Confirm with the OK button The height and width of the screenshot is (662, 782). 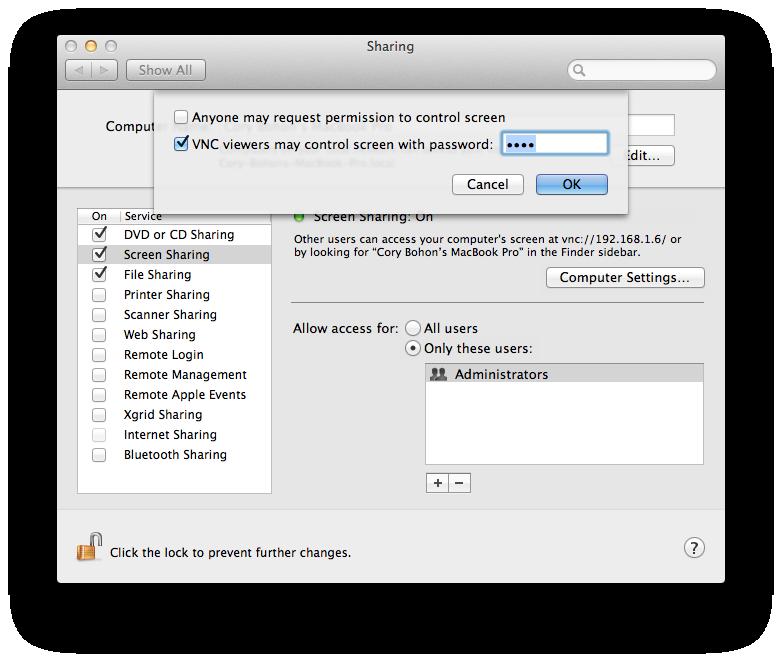(572, 184)
